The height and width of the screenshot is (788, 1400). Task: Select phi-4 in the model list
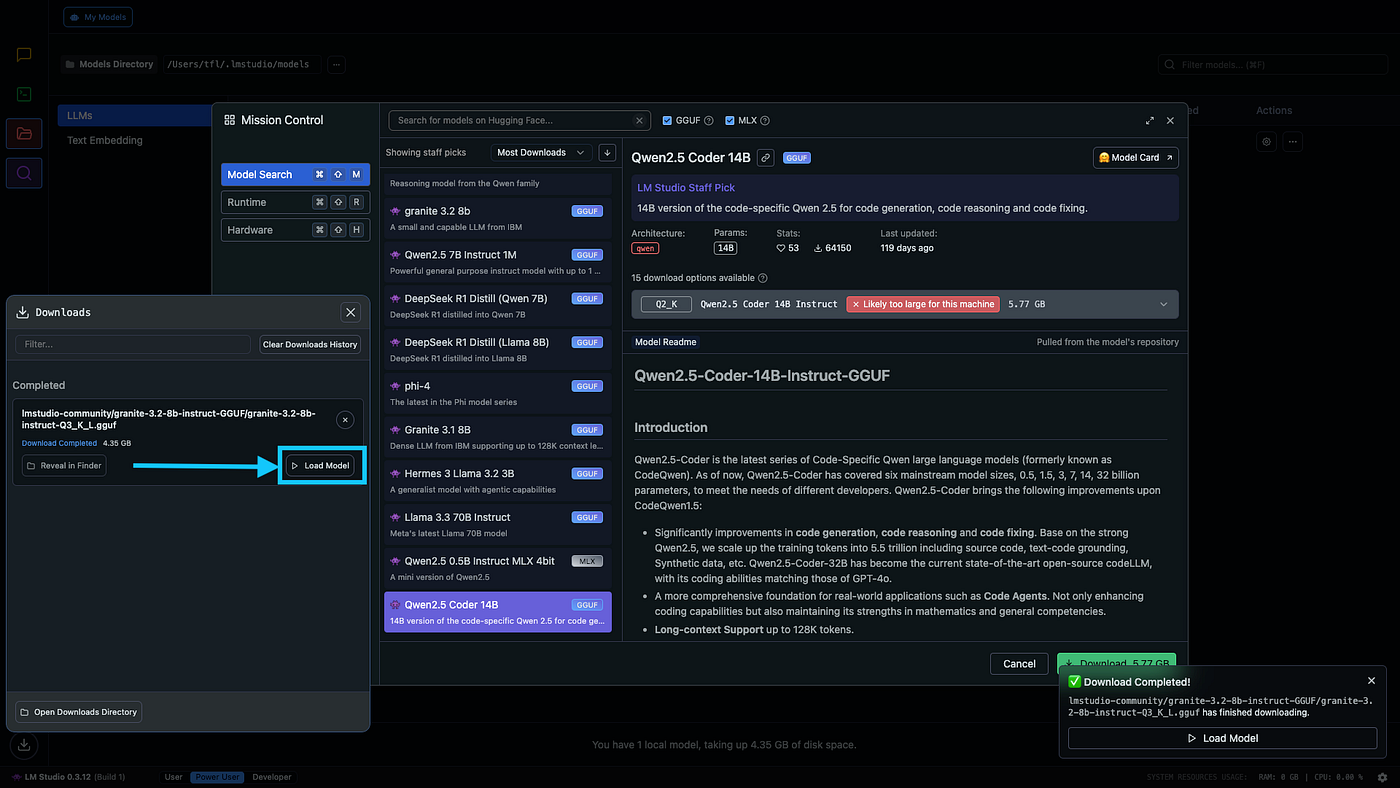click(497, 393)
